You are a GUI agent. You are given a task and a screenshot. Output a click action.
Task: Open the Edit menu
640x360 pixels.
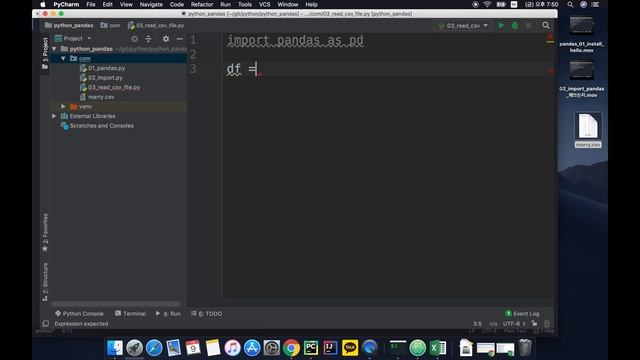click(107, 4)
